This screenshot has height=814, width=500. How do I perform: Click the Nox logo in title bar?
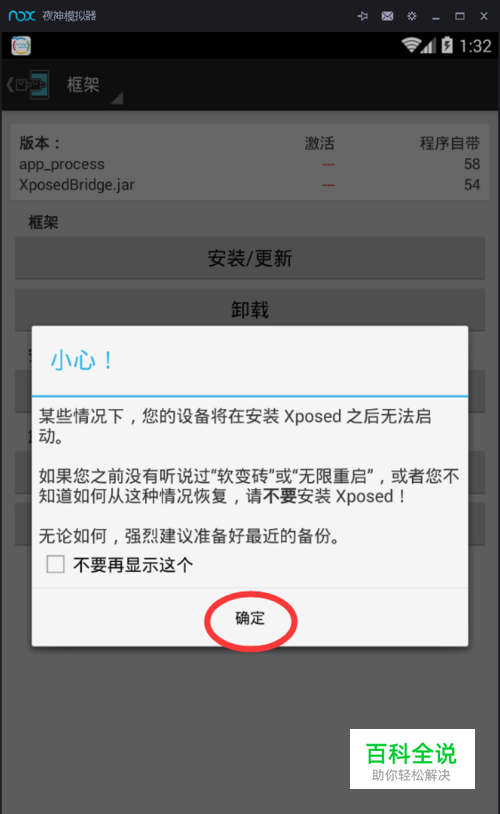click(22, 16)
